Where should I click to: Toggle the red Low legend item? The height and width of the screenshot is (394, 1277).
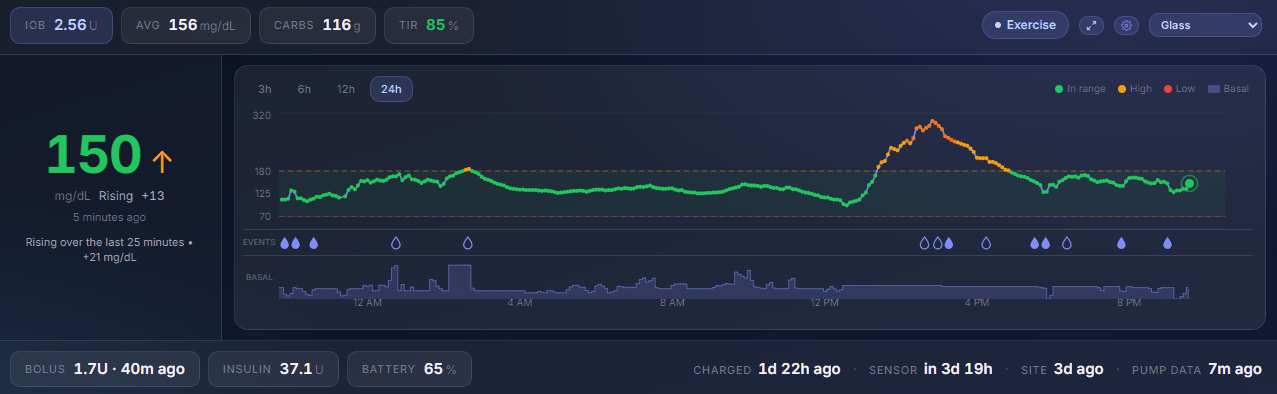click(1179, 89)
